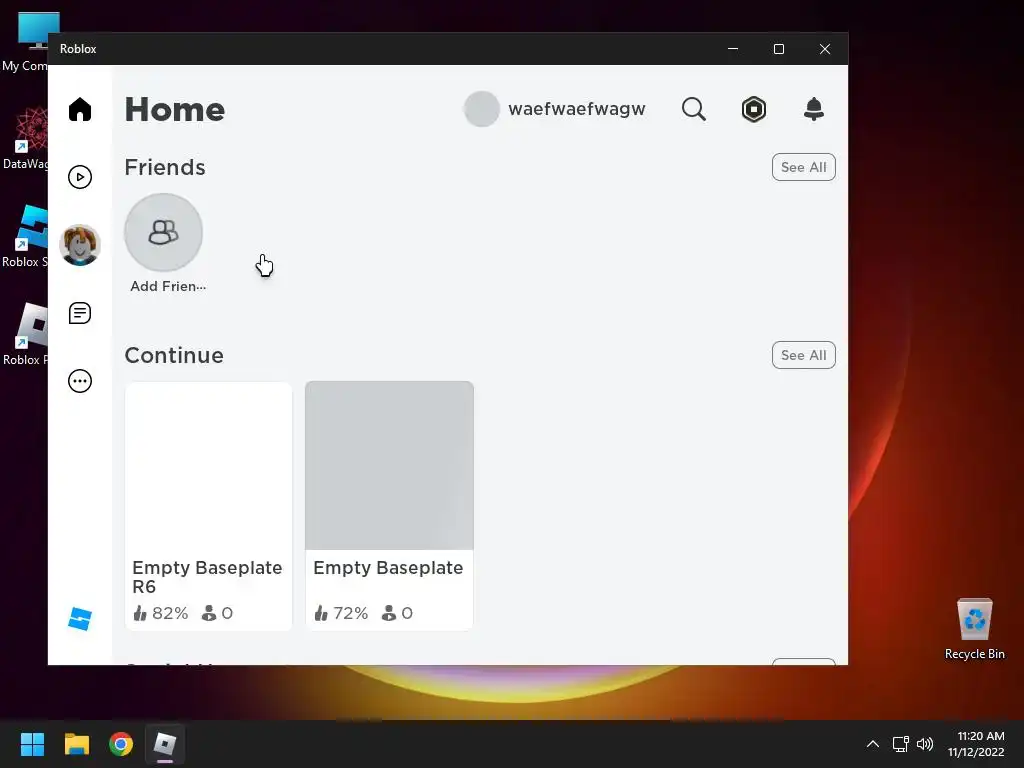Minimize the Roblox window

click(x=733, y=49)
